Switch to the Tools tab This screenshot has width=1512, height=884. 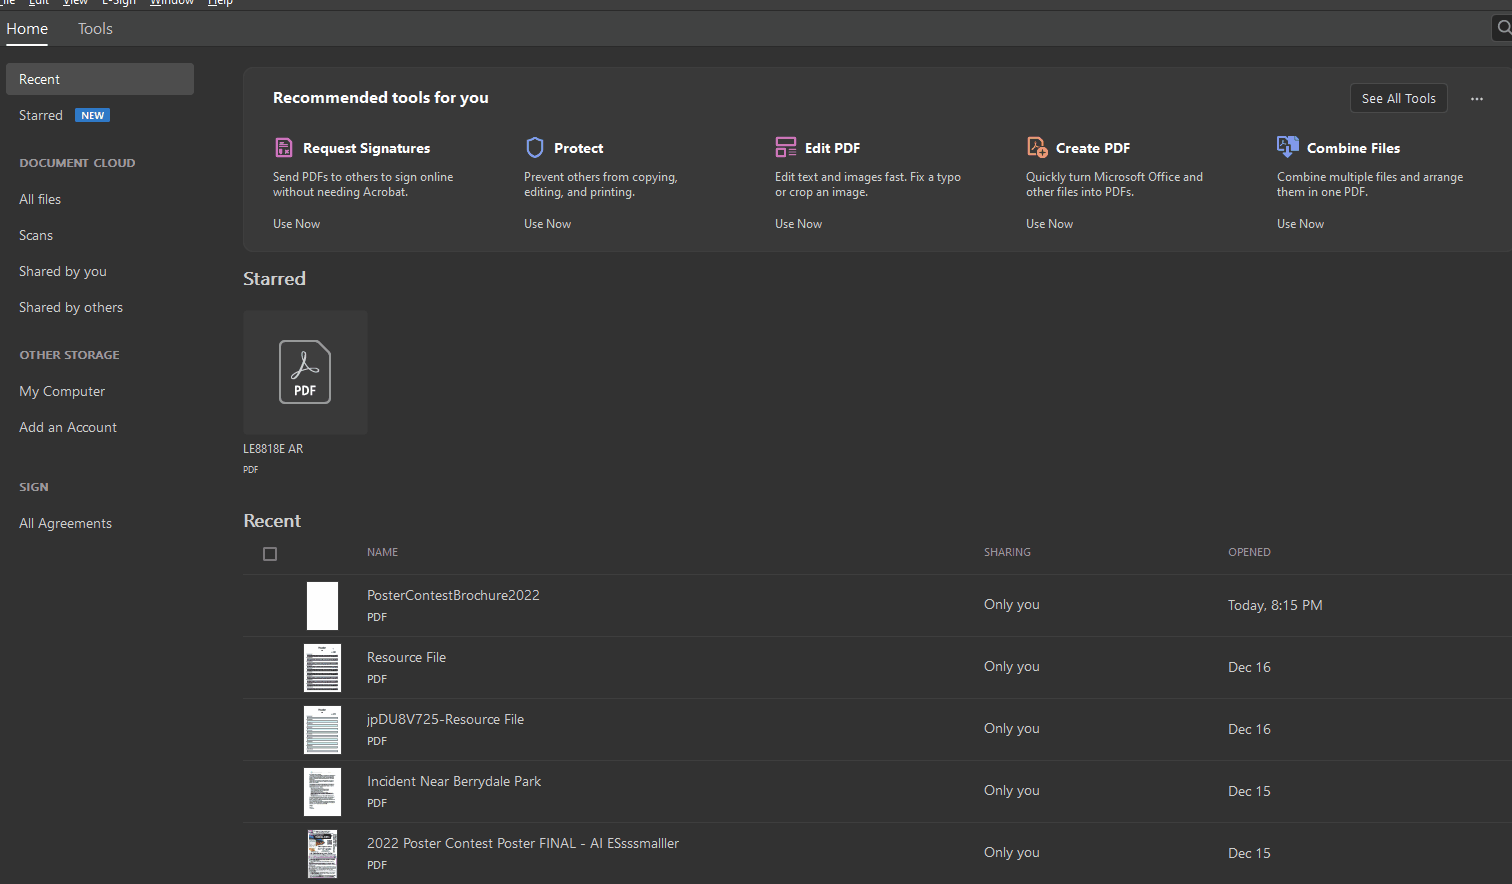click(x=94, y=28)
